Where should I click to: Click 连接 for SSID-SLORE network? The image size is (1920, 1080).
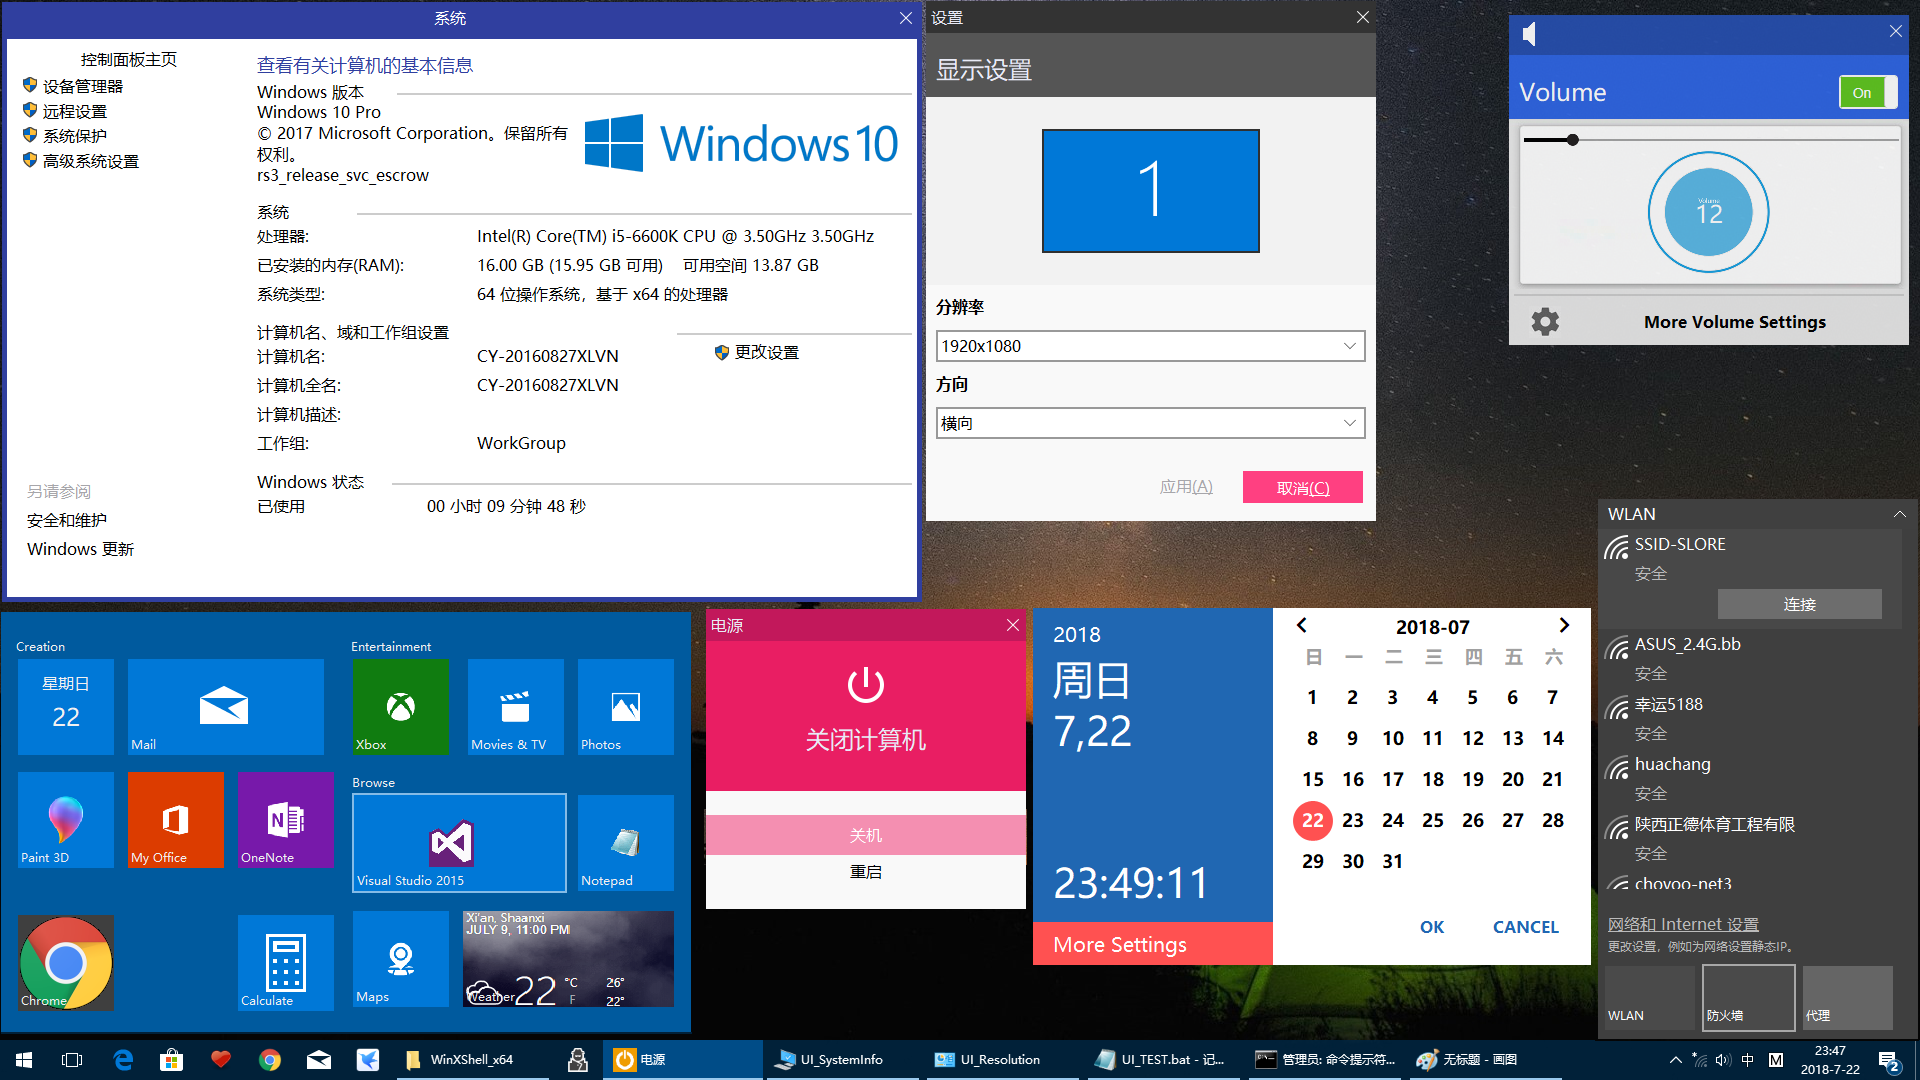[1800, 604]
